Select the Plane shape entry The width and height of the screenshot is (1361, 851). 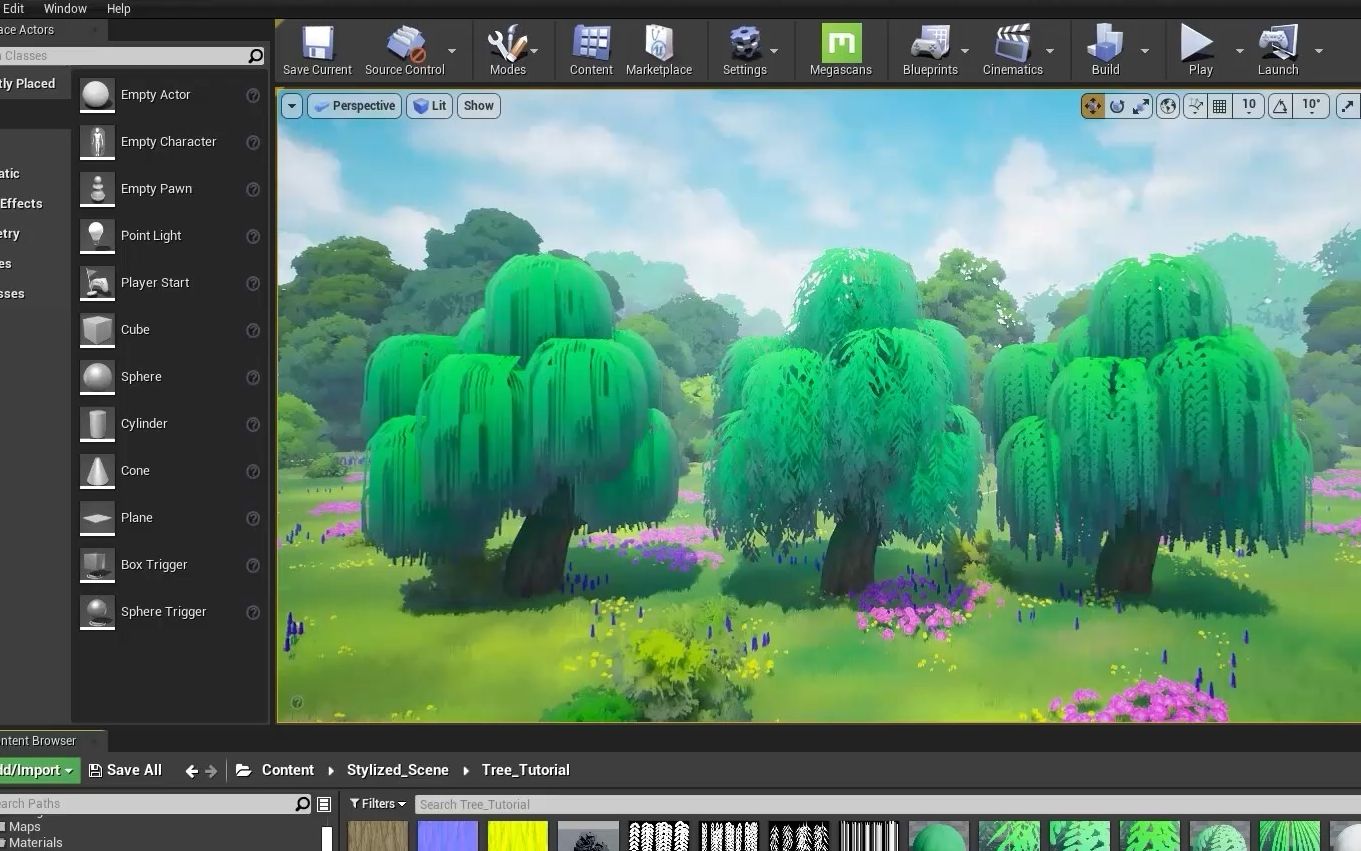tap(170, 518)
